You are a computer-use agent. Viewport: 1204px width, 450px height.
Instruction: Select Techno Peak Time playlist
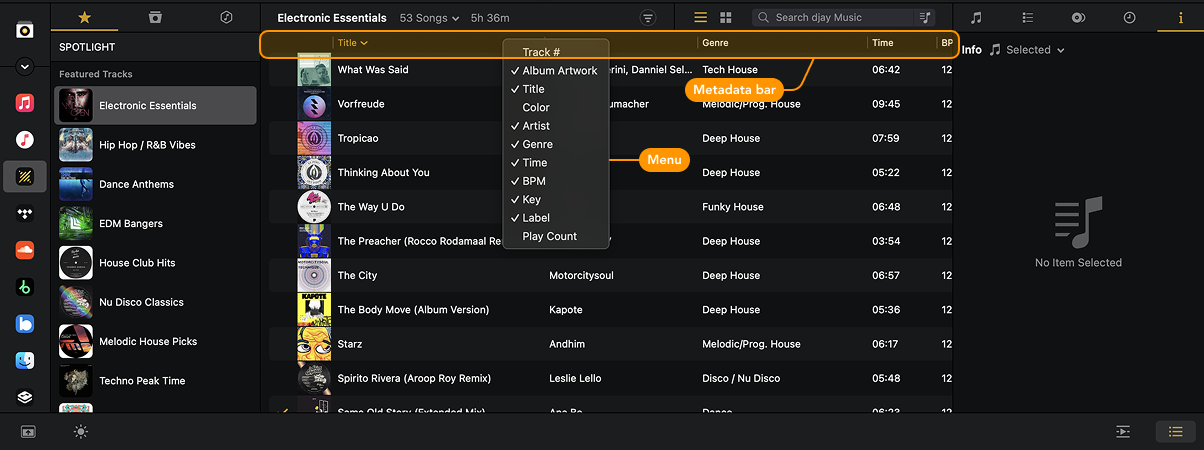coord(155,381)
